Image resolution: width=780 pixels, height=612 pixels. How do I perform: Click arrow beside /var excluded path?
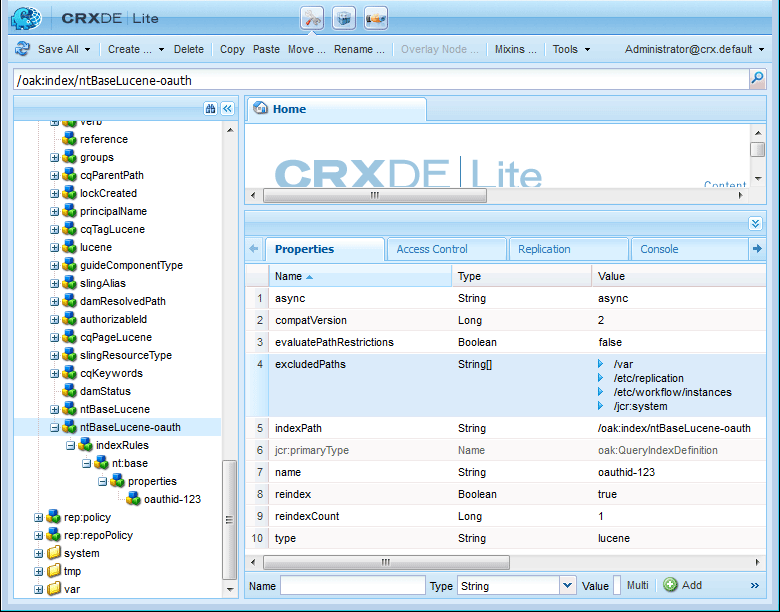click(x=601, y=364)
